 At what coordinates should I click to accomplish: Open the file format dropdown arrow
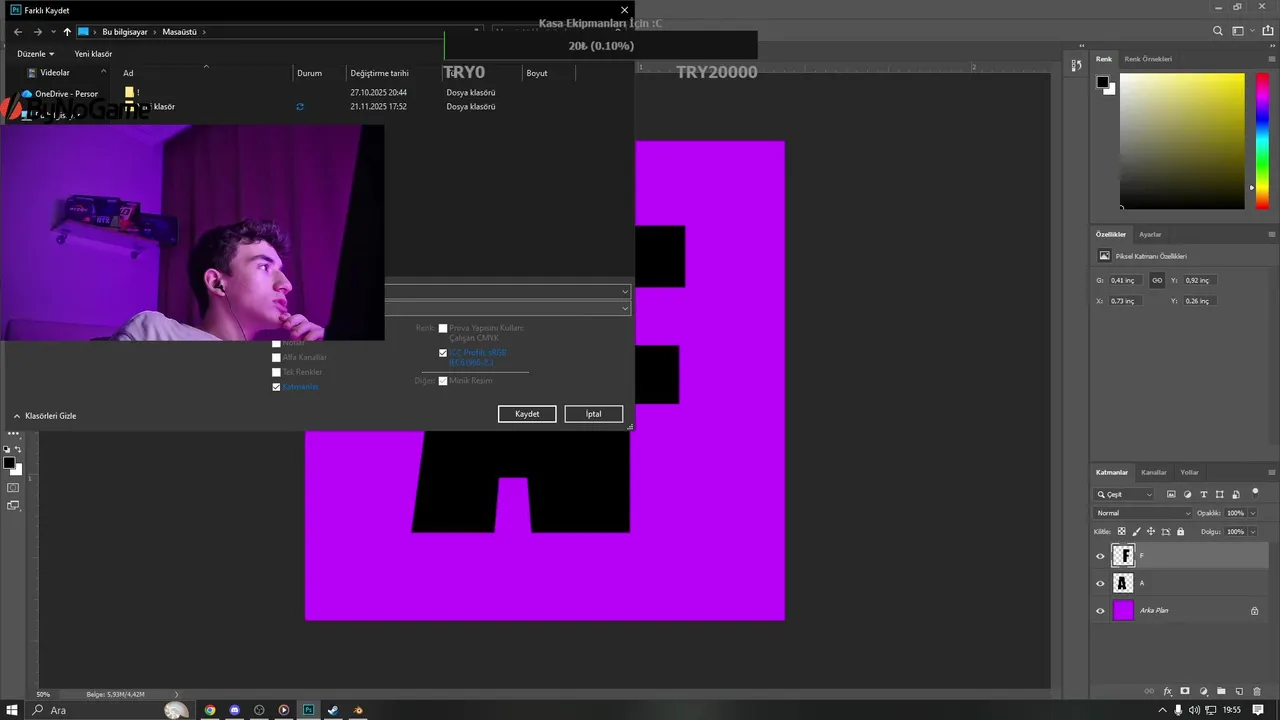(625, 308)
